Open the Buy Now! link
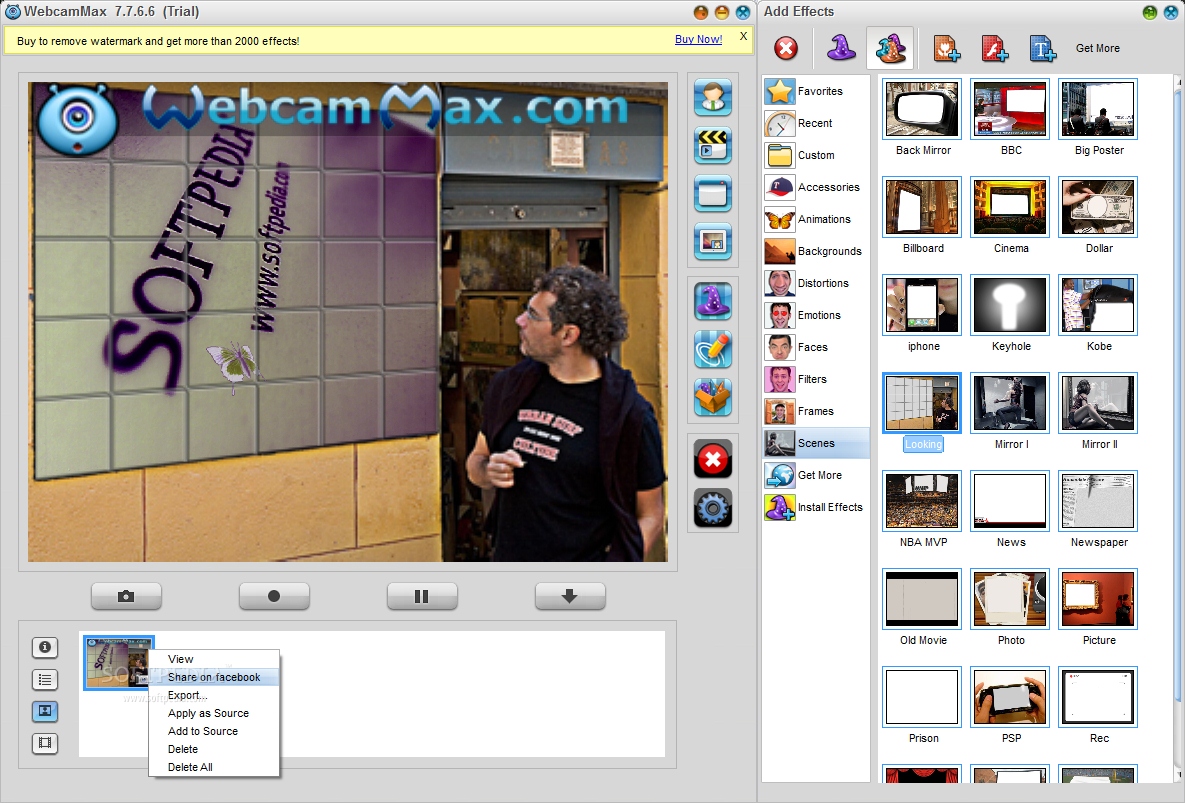1185x803 pixels. coord(698,39)
